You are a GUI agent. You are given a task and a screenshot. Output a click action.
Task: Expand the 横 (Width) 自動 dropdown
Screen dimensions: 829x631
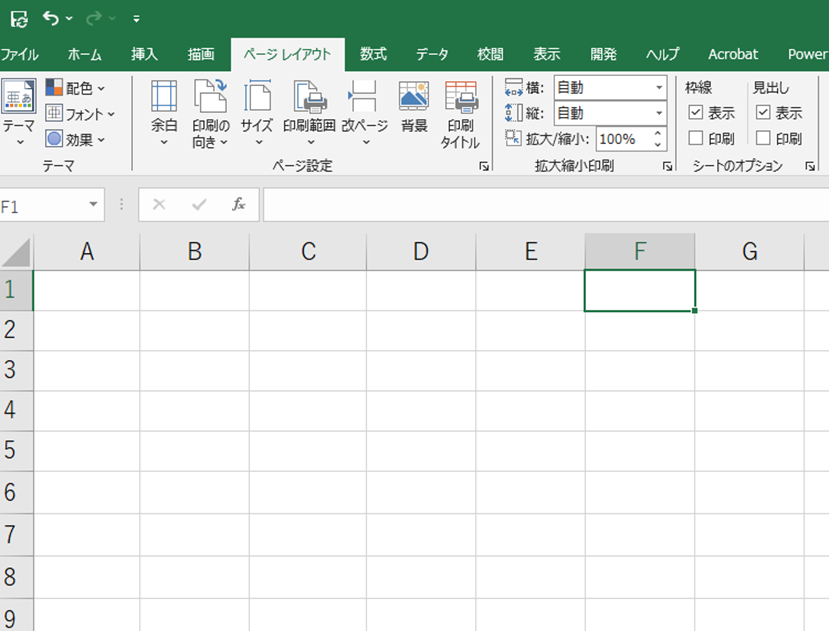pyautogui.click(x=659, y=88)
